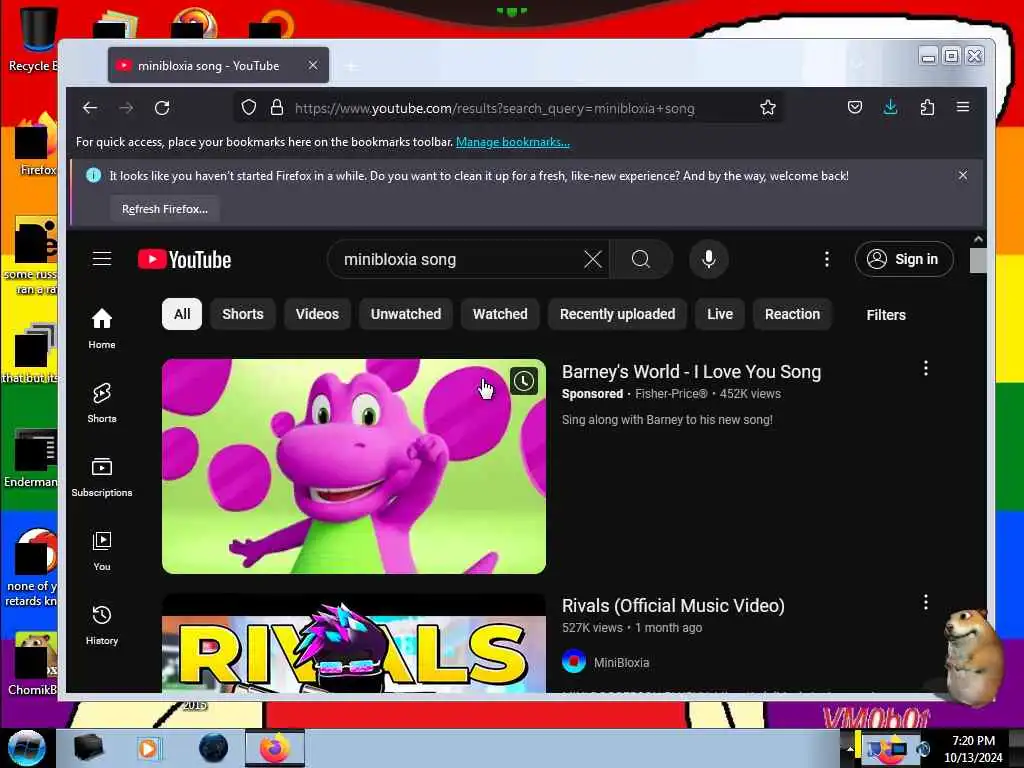Click the page vertical scrollbar thumb
The height and width of the screenshot is (768, 1024).
[x=978, y=261]
